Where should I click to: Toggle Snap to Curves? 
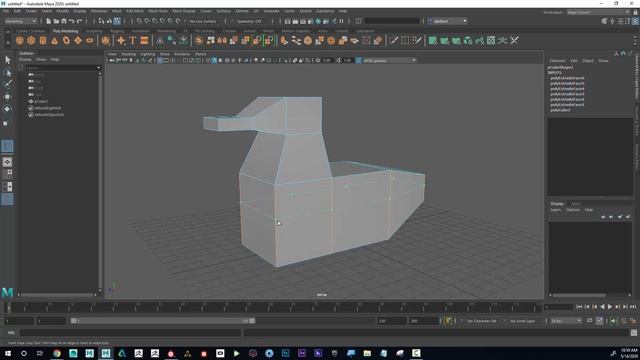(x=147, y=21)
